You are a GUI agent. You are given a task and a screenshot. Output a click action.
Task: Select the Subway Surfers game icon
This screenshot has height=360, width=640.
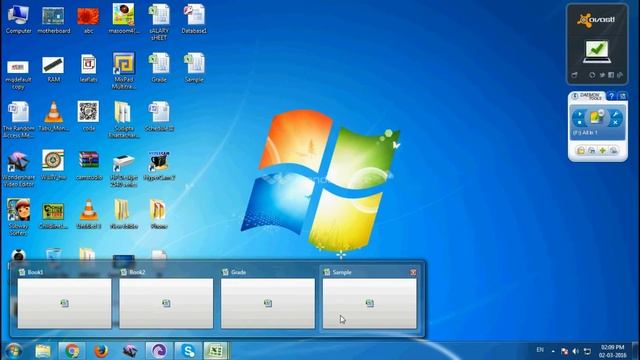(18, 217)
